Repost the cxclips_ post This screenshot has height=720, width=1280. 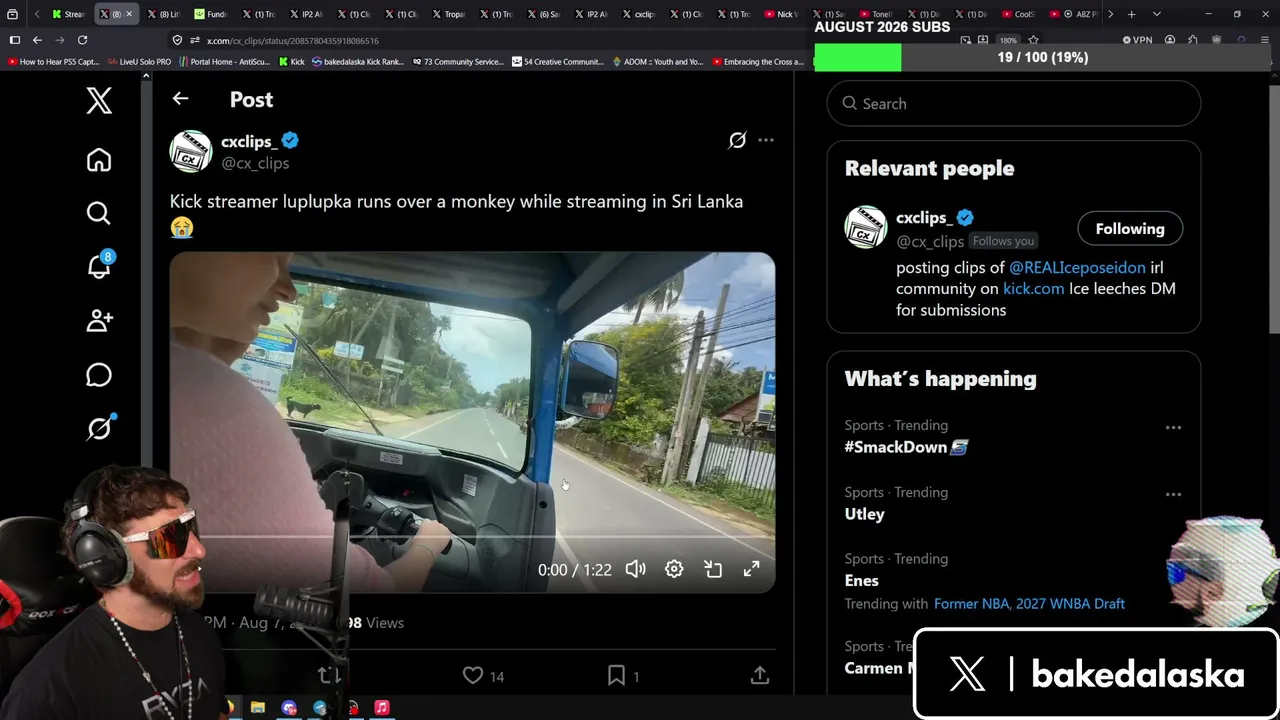pyautogui.click(x=329, y=676)
